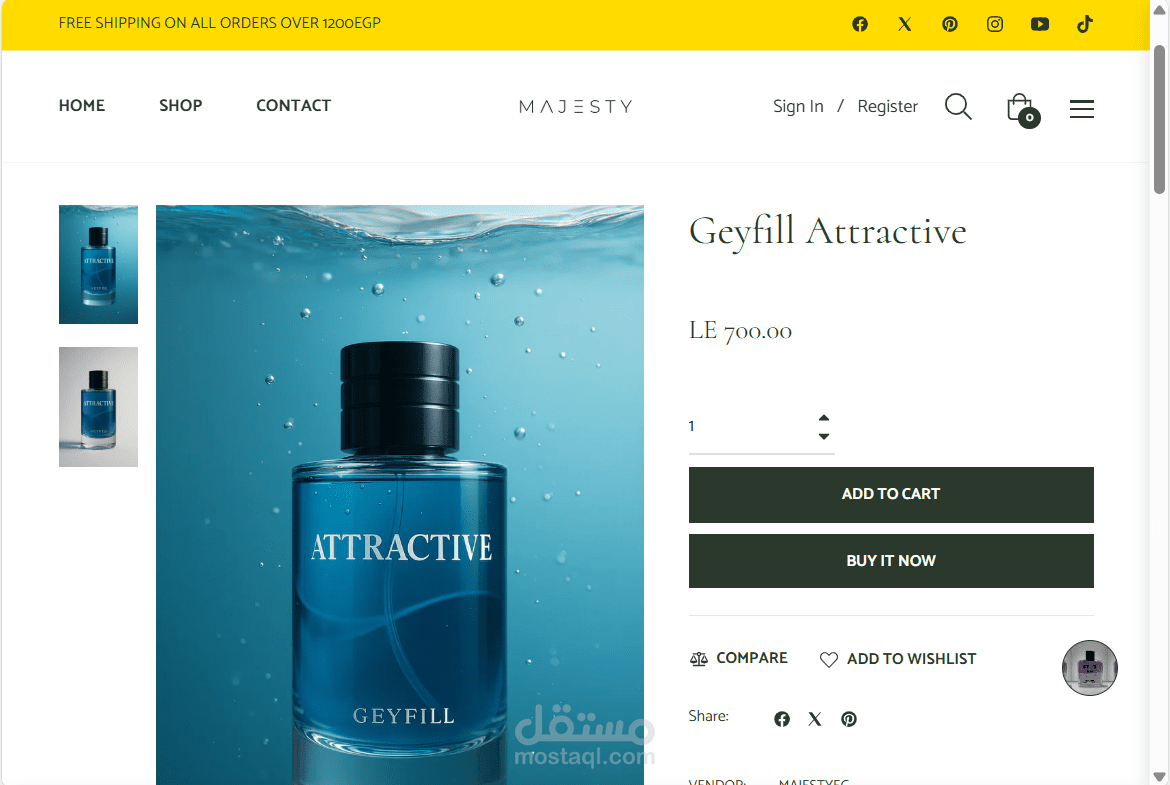
Task: Click the BUY IT NOW button
Action: [x=891, y=560]
